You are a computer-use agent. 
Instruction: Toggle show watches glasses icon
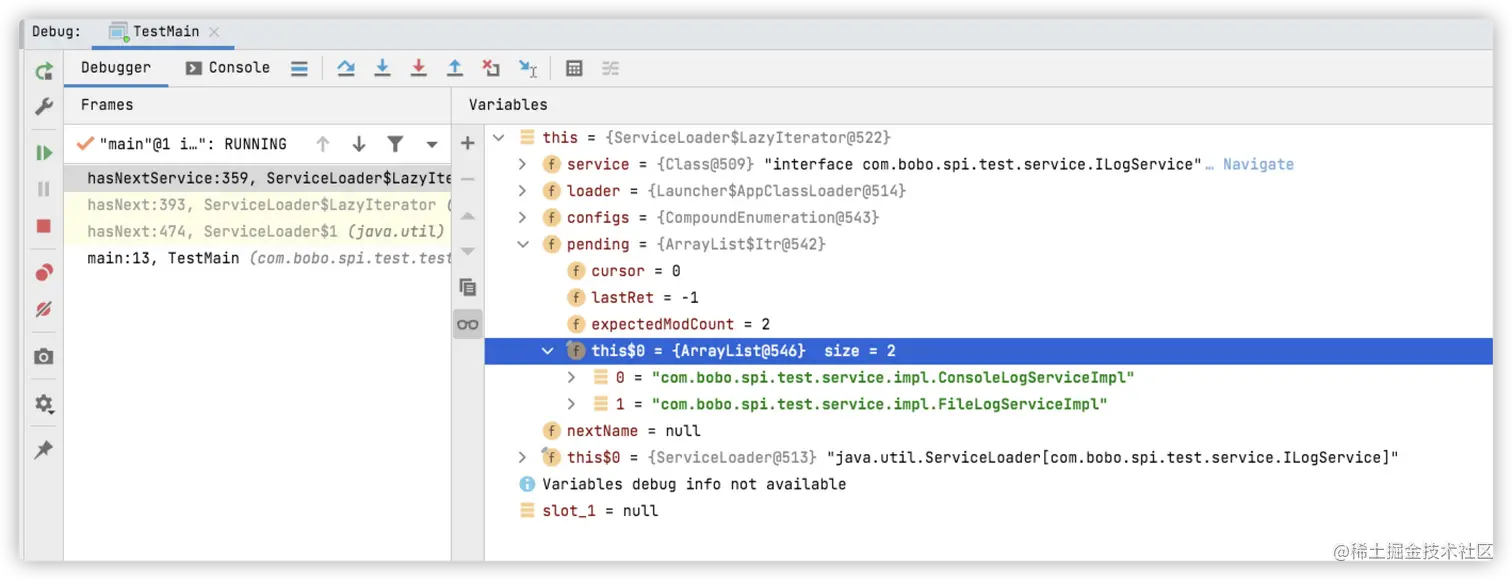(x=467, y=324)
